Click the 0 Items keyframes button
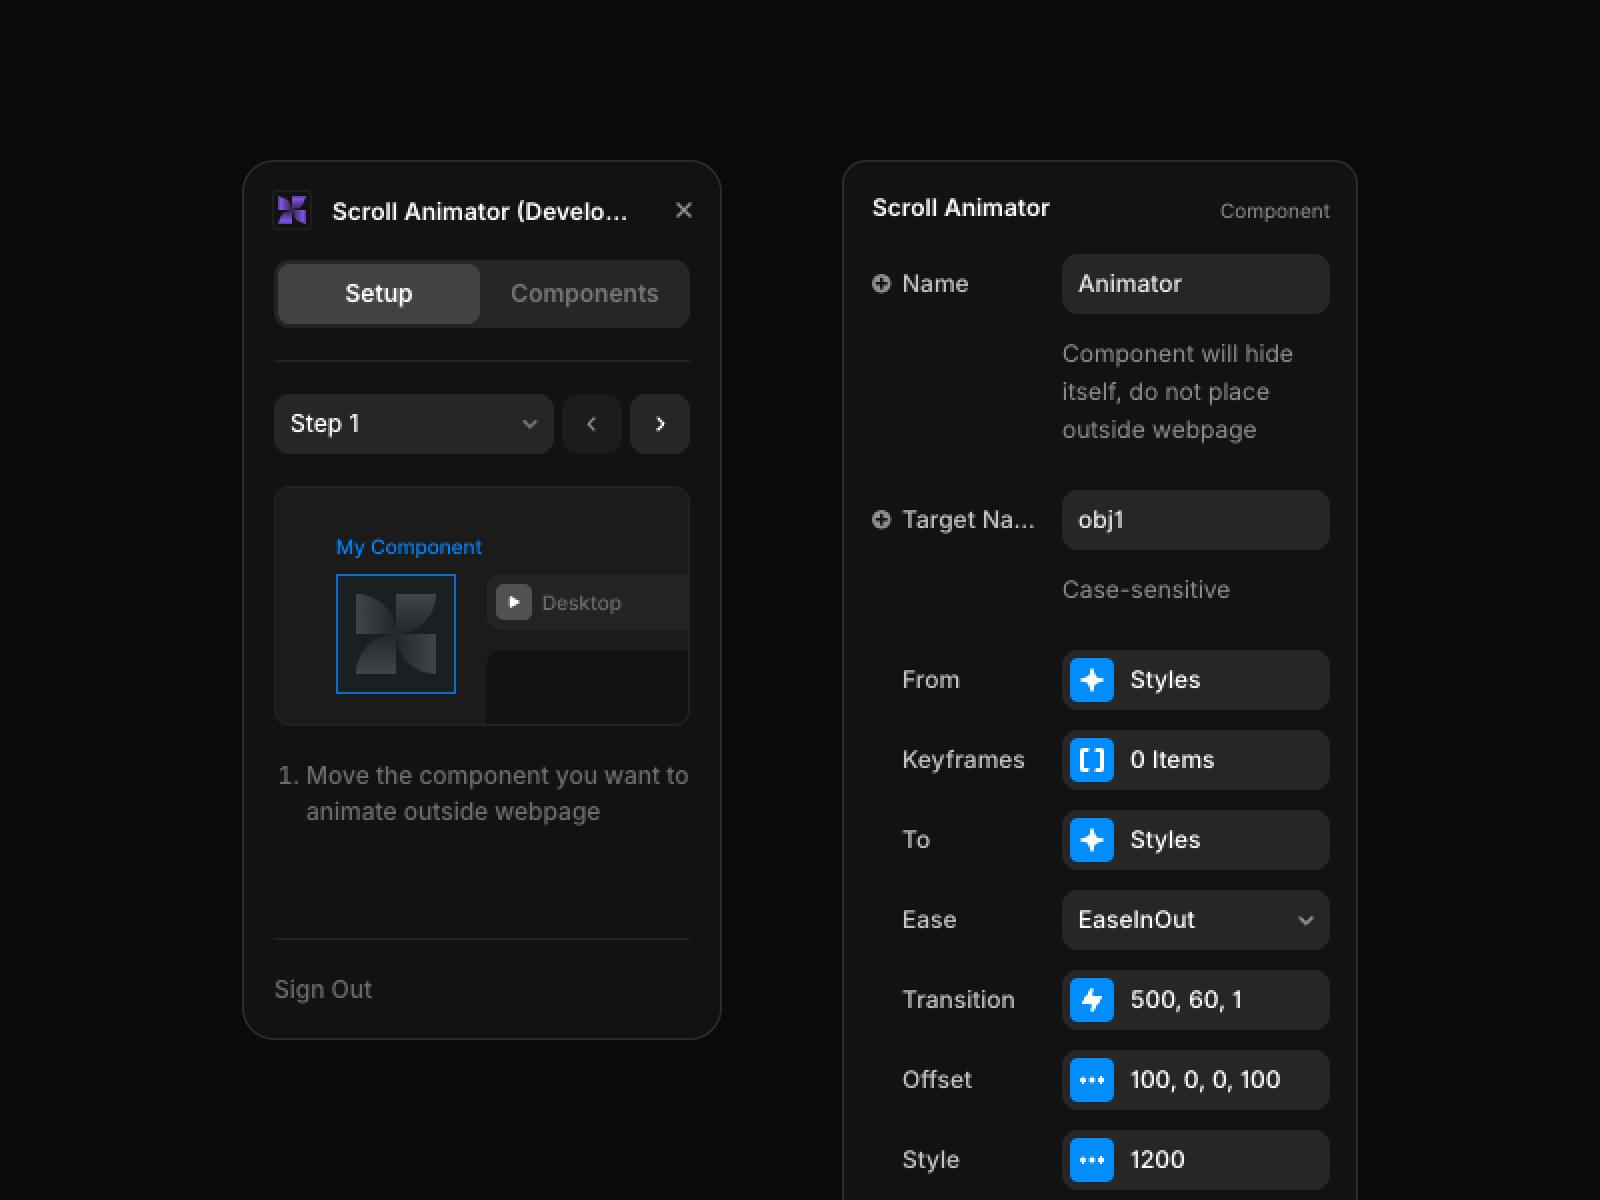Image resolution: width=1600 pixels, height=1200 pixels. coord(1195,760)
